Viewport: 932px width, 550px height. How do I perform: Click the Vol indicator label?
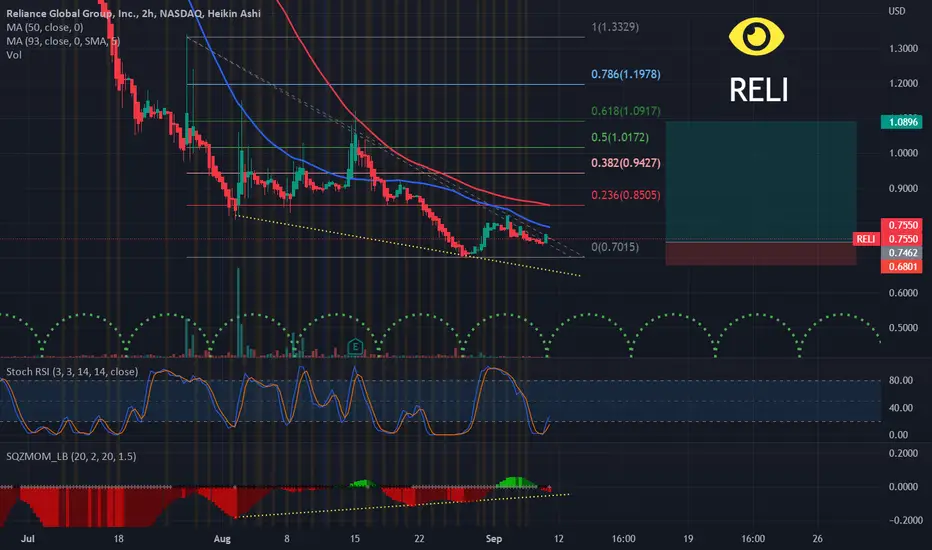point(14,55)
